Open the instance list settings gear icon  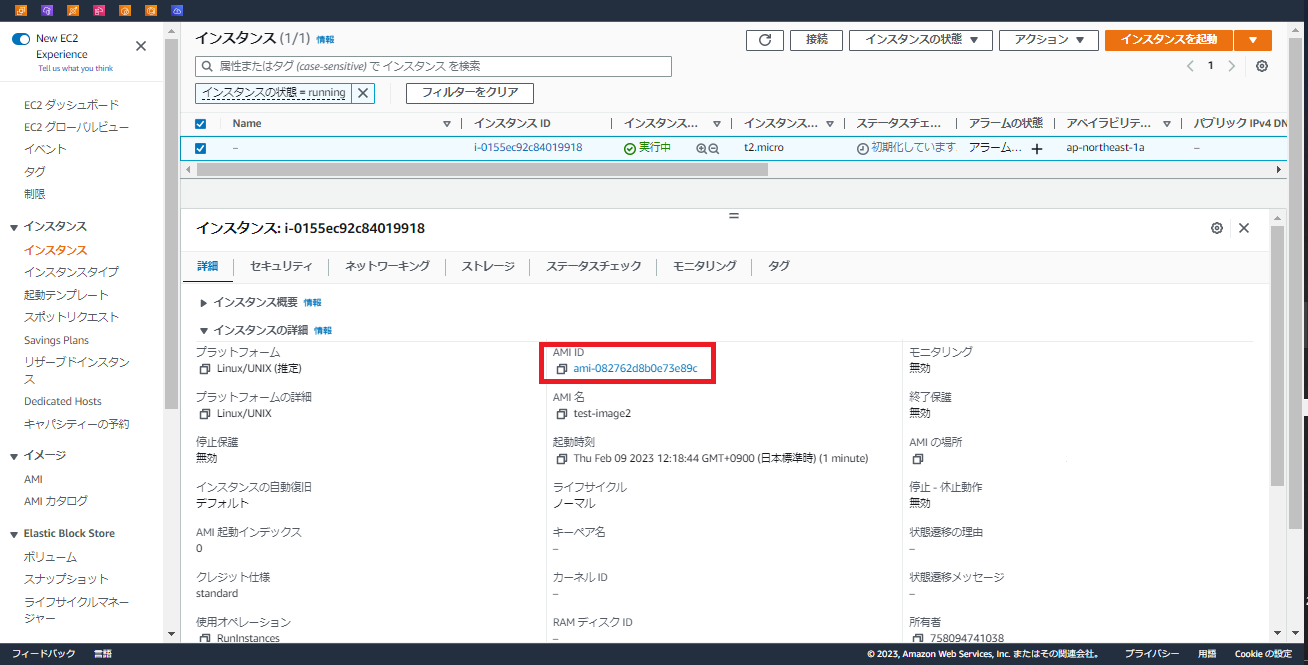(x=1261, y=66)
